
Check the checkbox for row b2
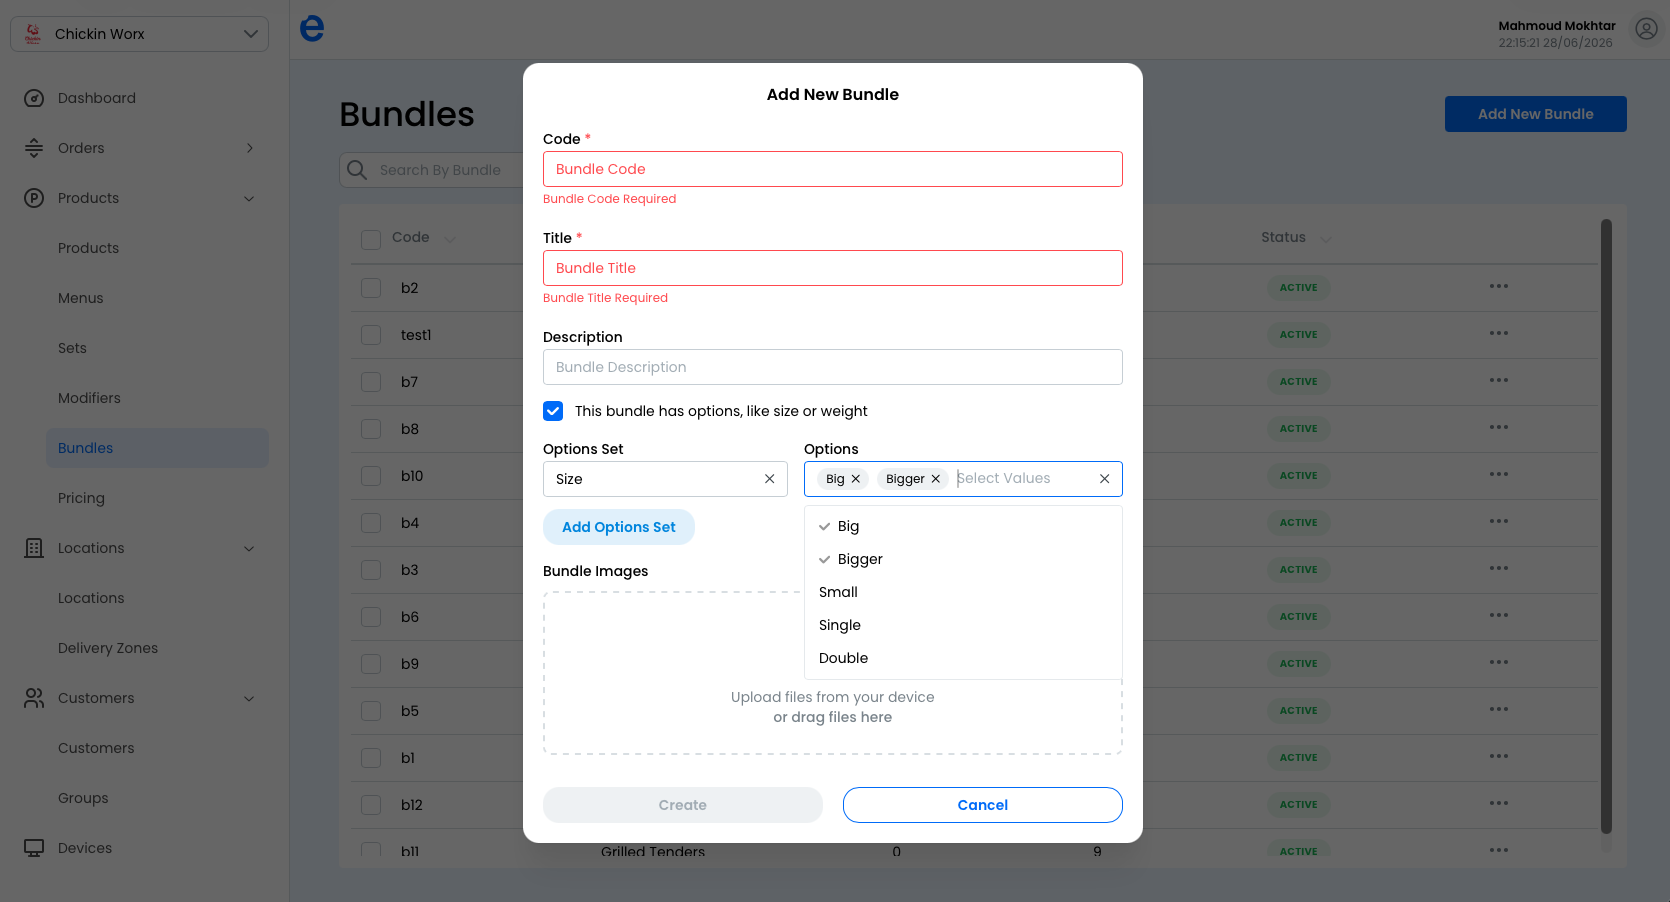coord(371,288)
